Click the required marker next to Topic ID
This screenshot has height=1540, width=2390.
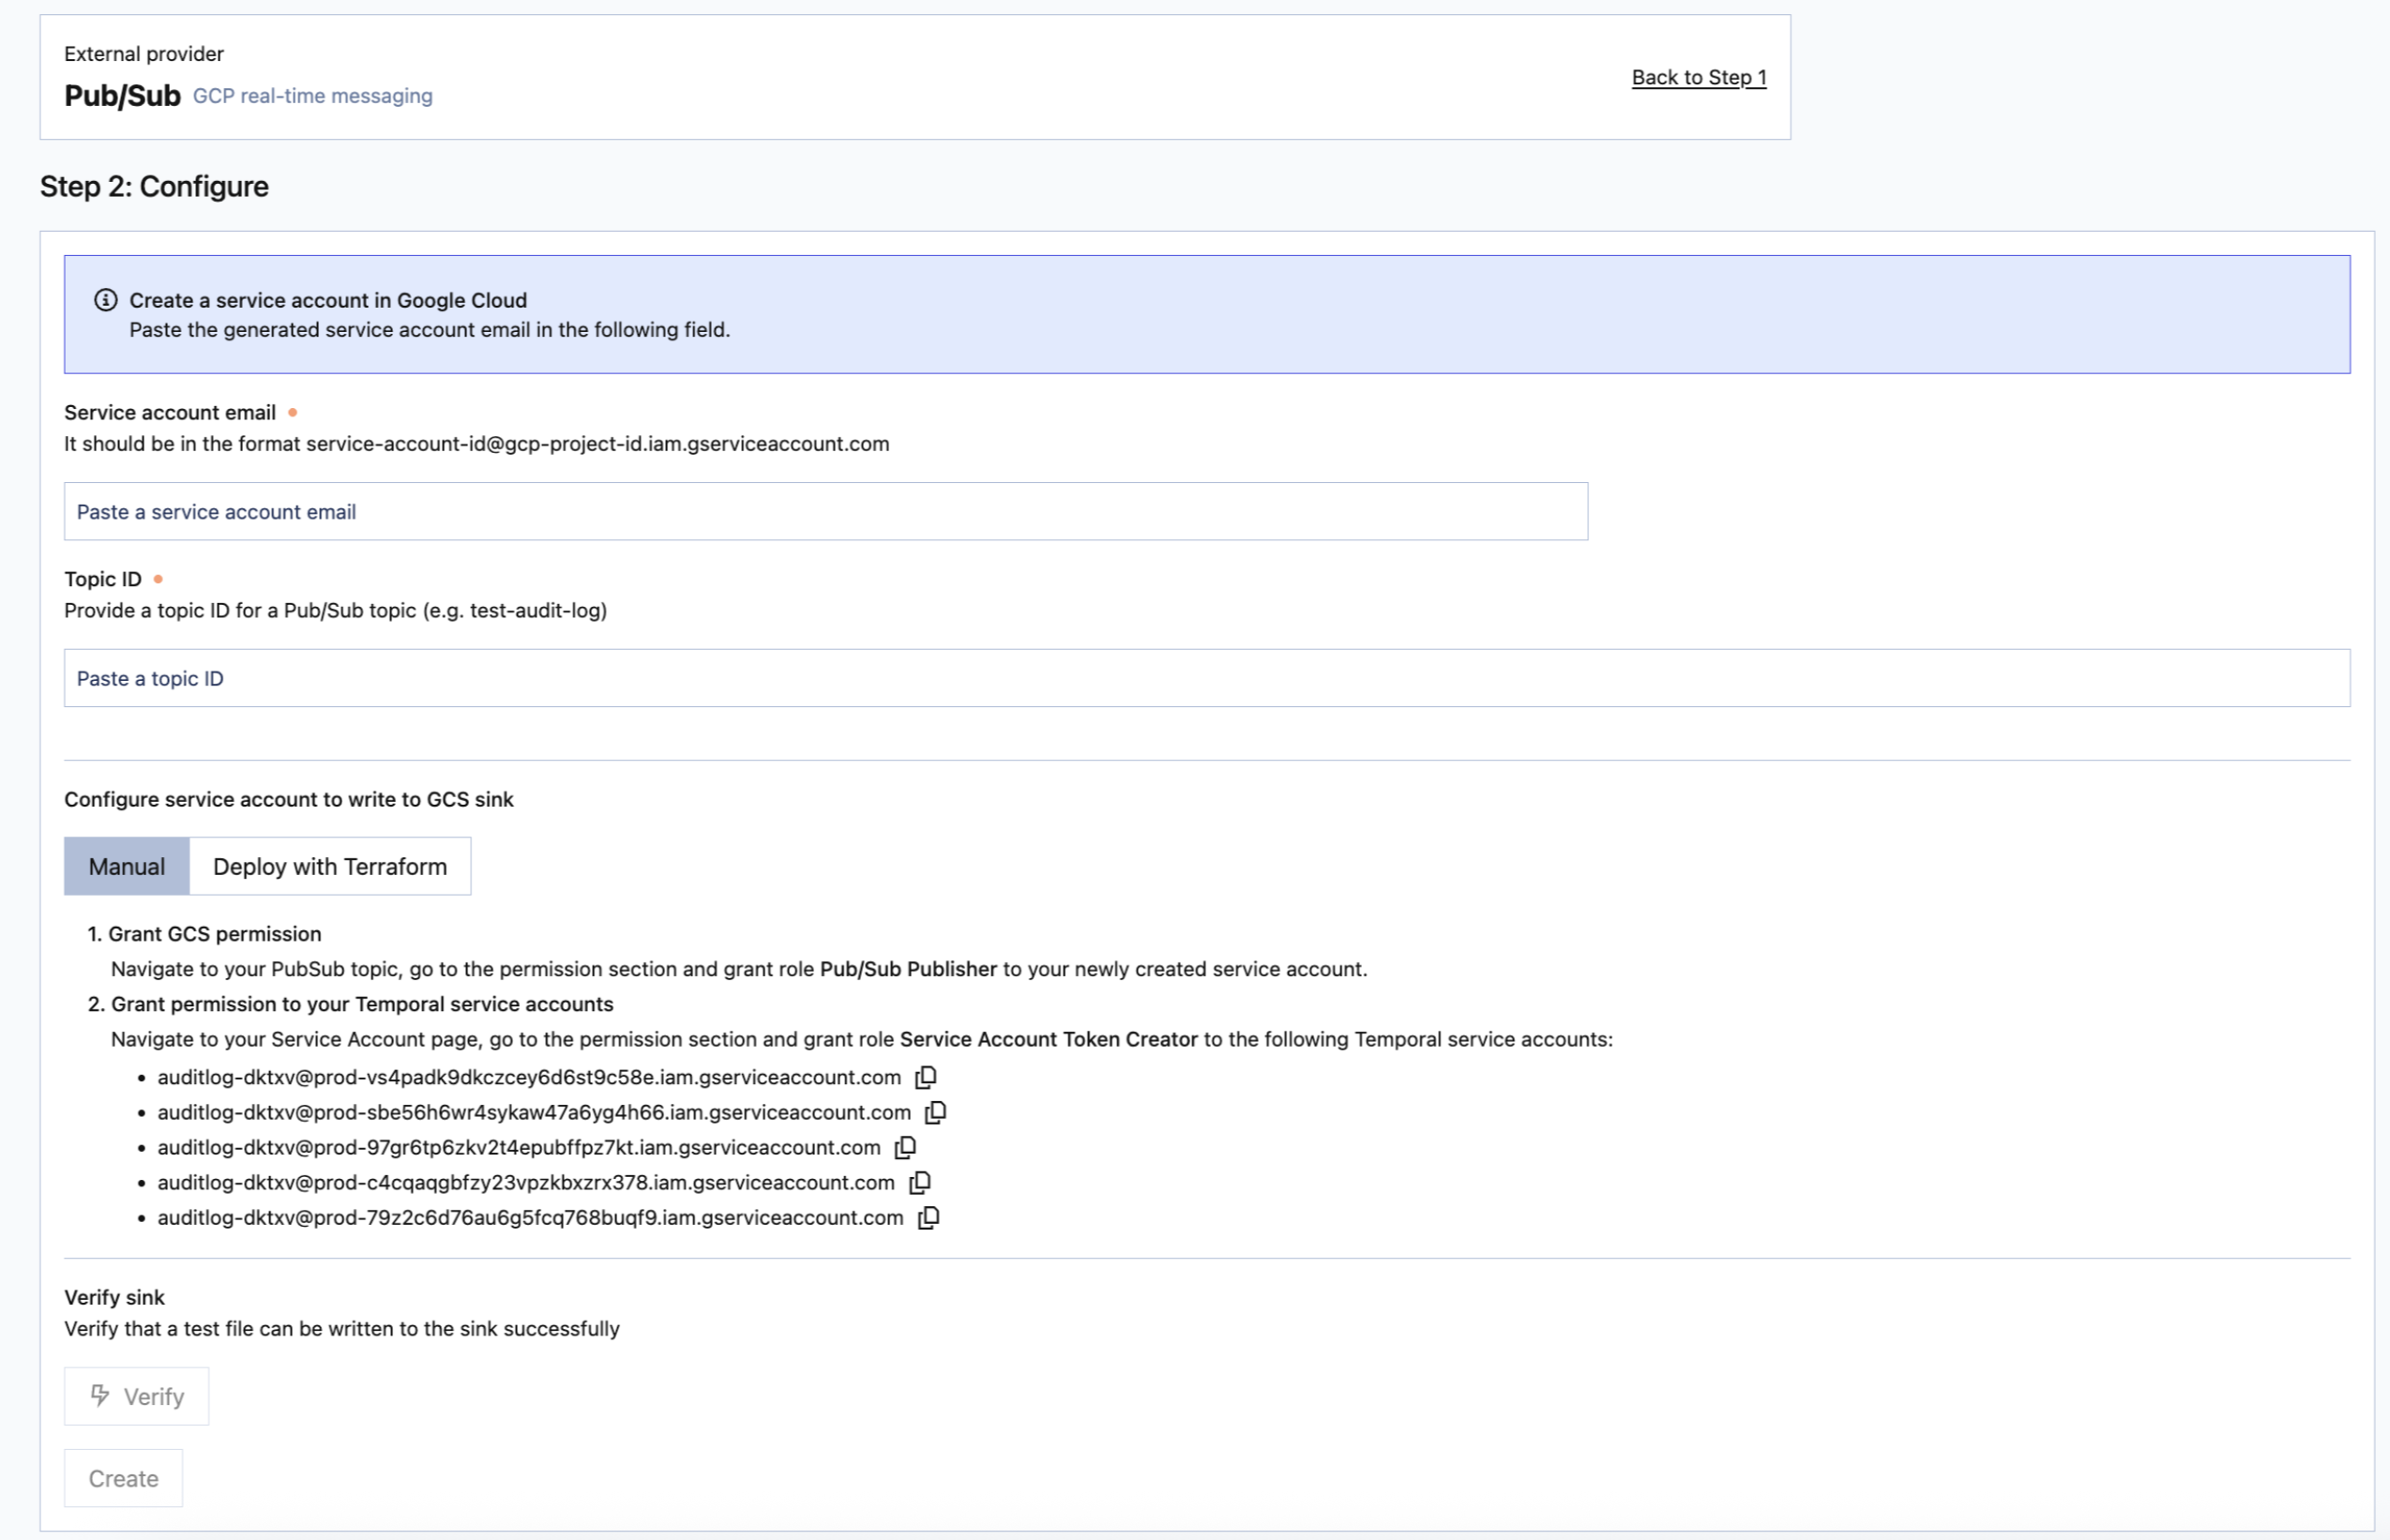pyautogui.click(x=157, y=578)
